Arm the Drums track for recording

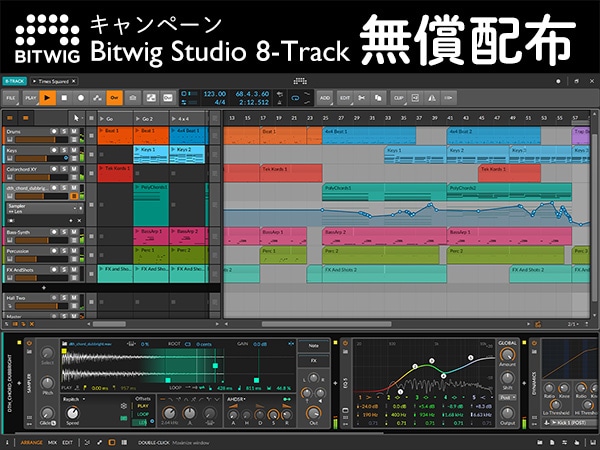pyautogui.click(x=54, y=131)
